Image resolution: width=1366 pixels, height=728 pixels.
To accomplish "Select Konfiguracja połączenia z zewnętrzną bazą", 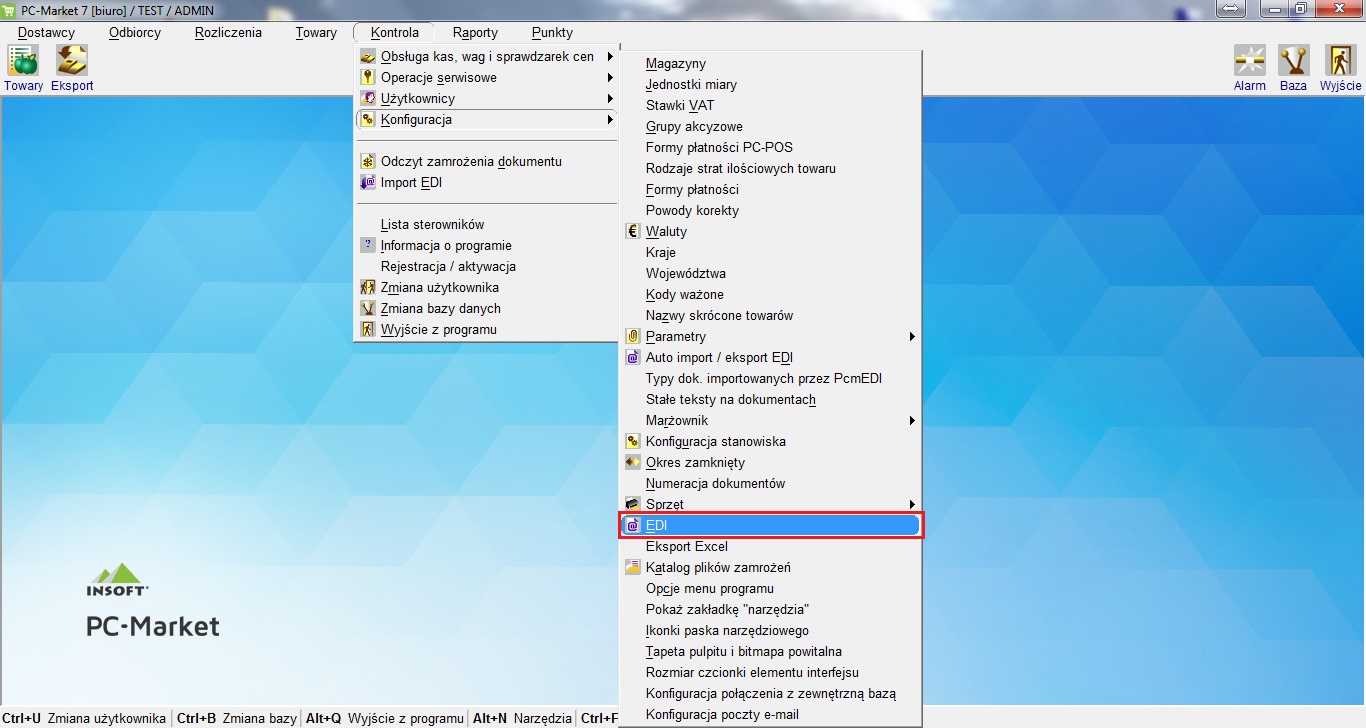I will (x=770, y=694).
